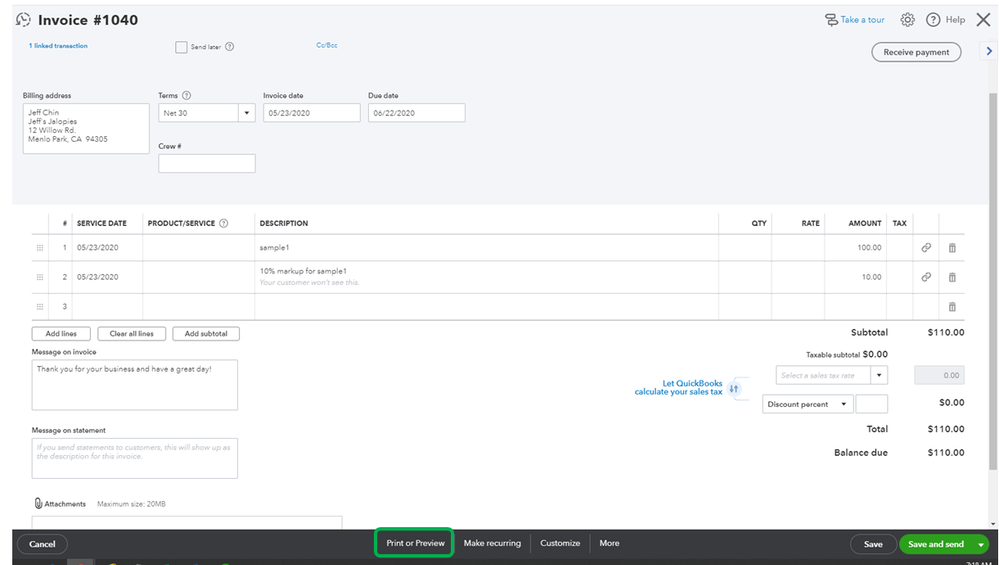Click the 10.00 amount cell
Image resolution: width=999 pixels, height=565 pixels.
pos(854,277)
